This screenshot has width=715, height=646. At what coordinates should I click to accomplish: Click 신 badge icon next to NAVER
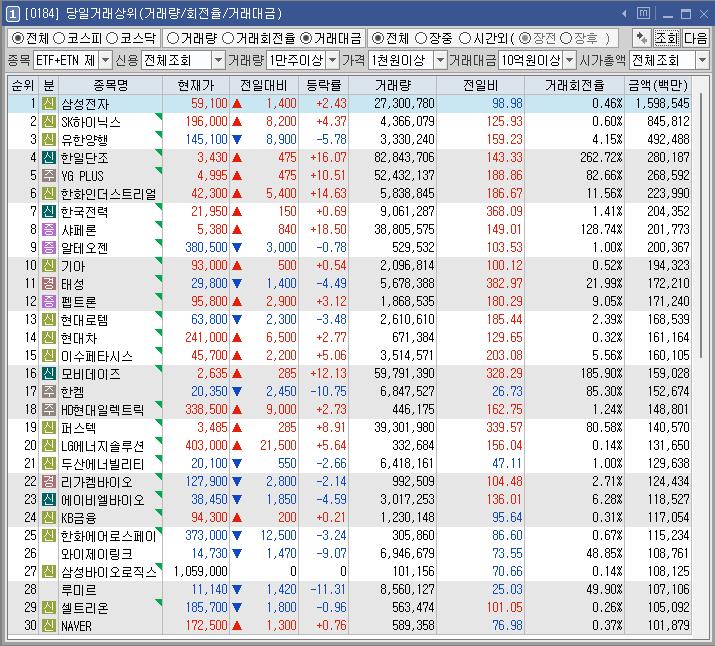[49, 625]
